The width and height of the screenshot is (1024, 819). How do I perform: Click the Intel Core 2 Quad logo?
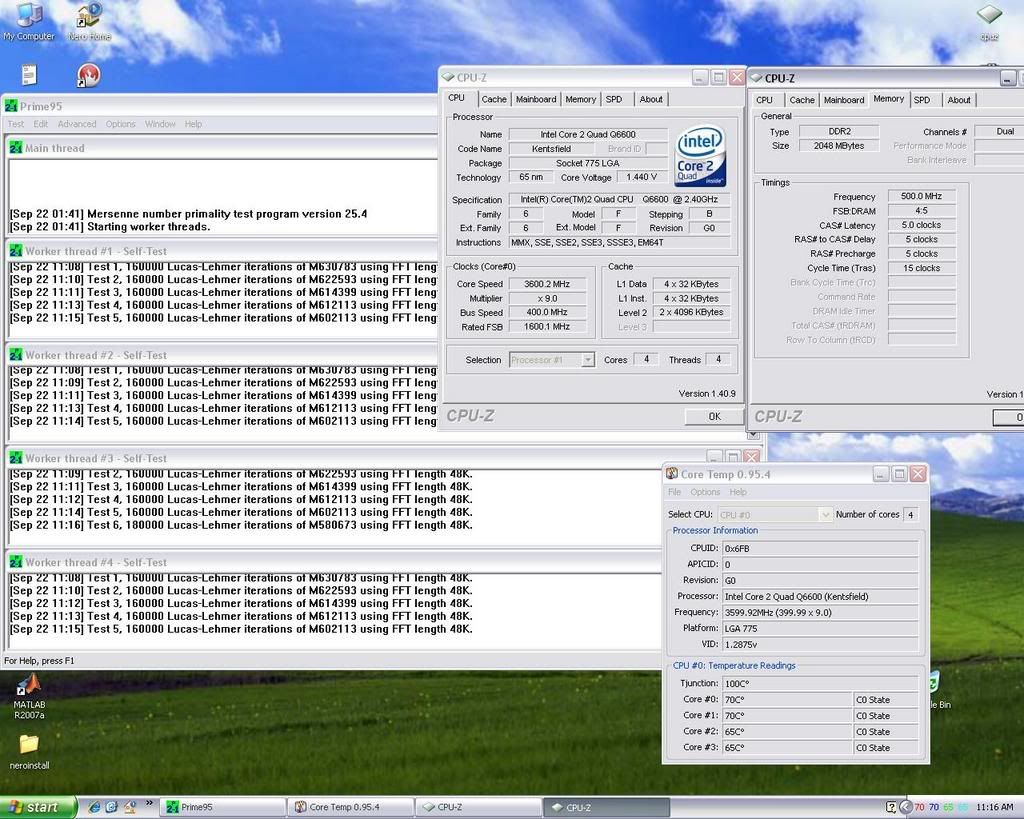pos(700,157)
